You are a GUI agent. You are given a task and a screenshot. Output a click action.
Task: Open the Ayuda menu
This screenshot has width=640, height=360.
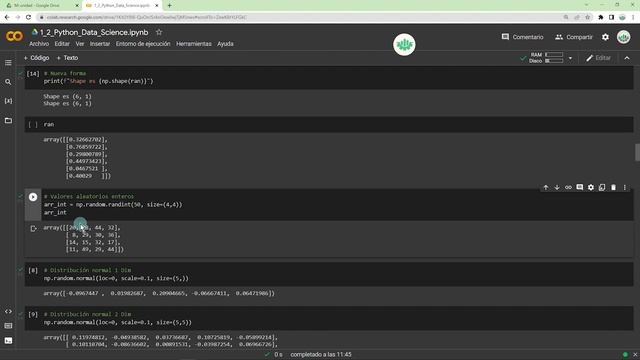[x=225, y=44]
